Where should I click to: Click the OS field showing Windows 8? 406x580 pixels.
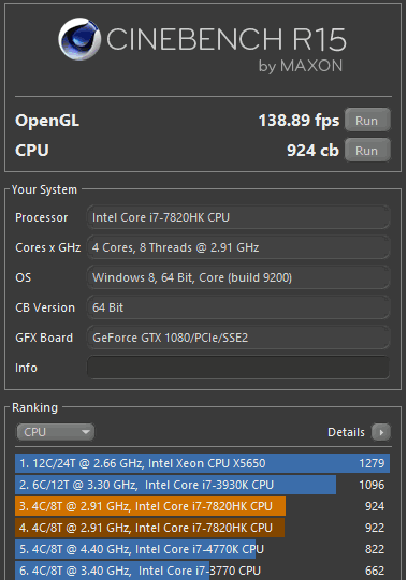[238, 277]
